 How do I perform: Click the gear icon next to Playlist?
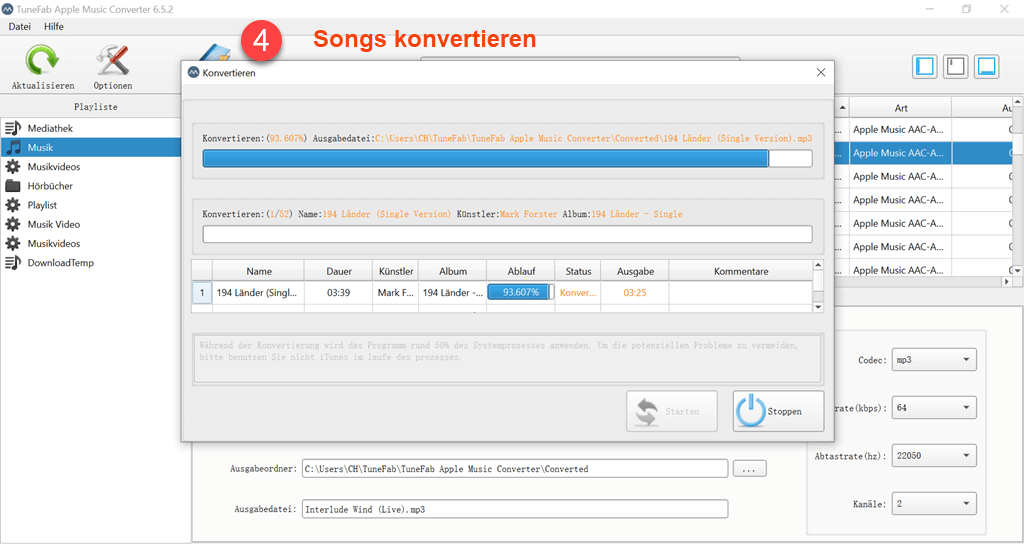[x=12, y=205]
